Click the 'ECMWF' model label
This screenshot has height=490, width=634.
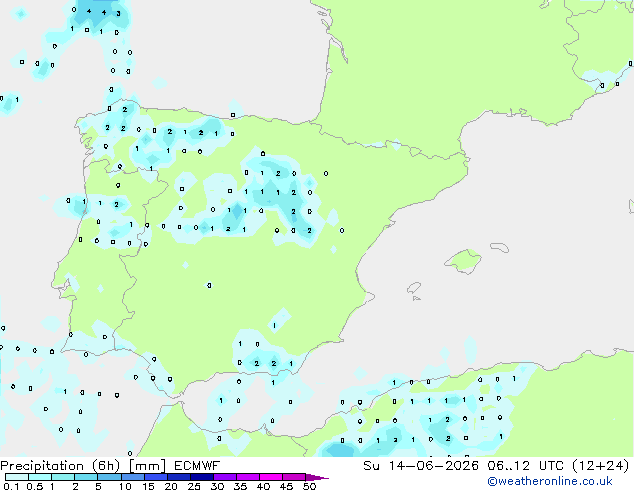click(197, 466)
